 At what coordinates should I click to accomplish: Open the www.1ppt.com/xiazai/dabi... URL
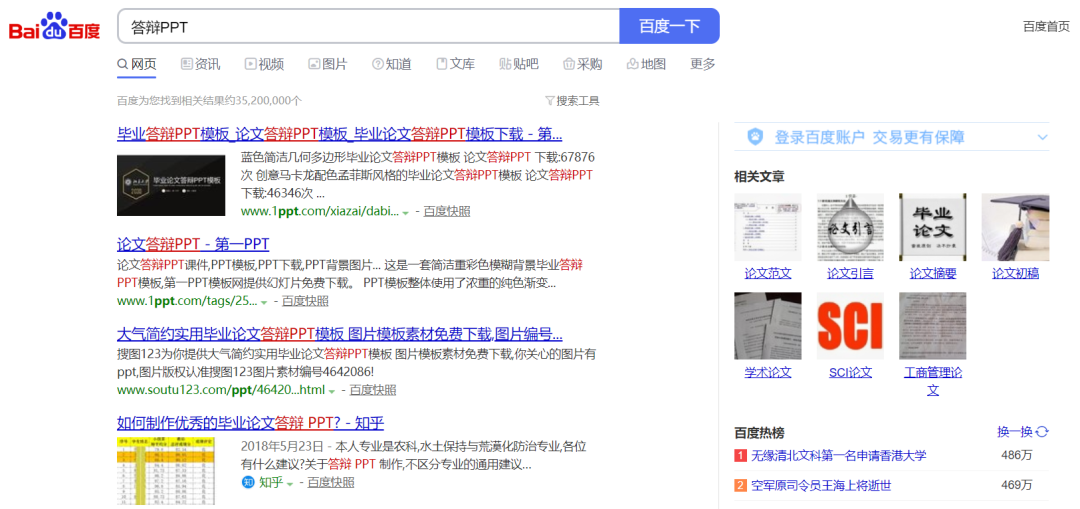tap(320, 211)
